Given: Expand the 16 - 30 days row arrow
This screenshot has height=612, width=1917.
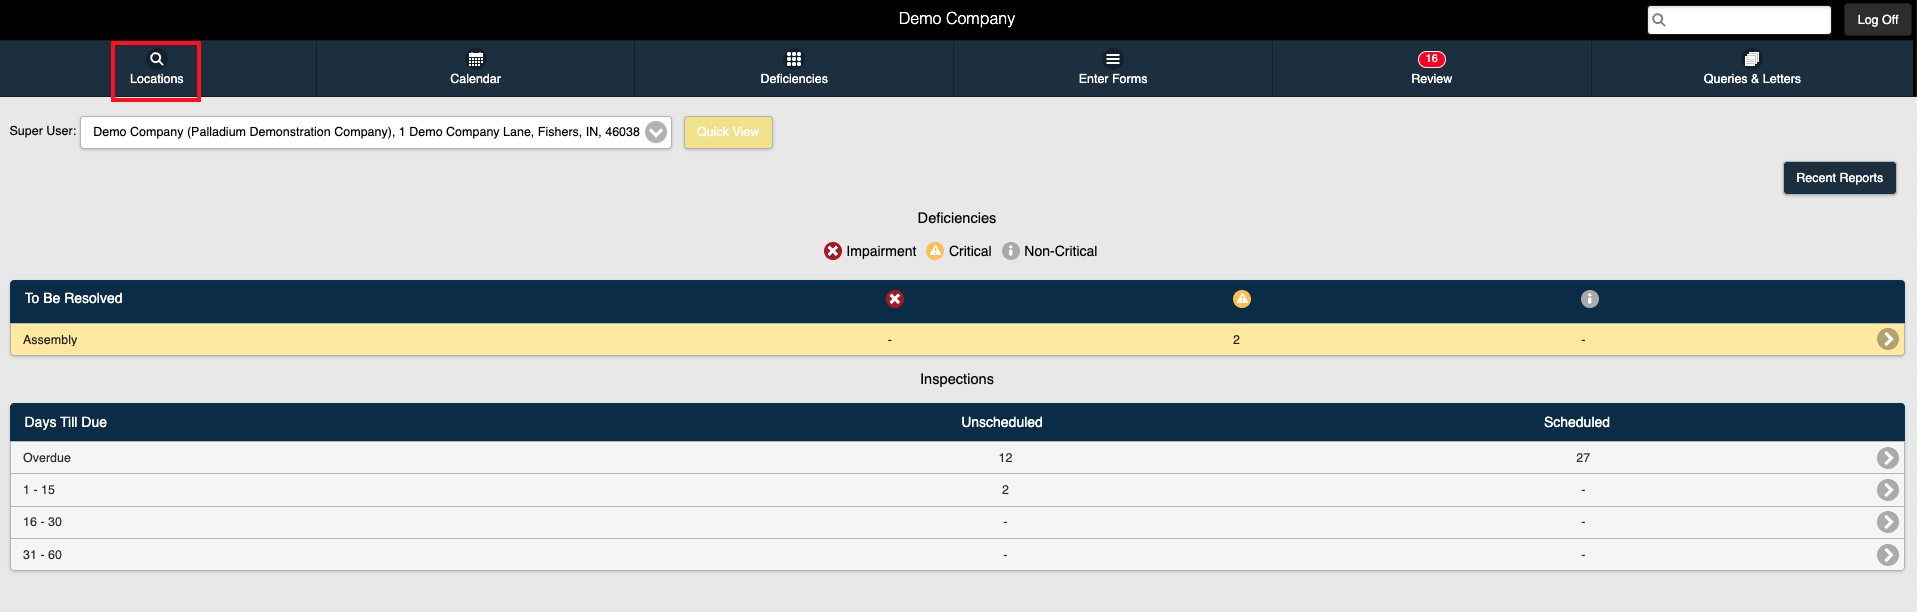Looking at the screenshot, I should [x=1888, y=522].
